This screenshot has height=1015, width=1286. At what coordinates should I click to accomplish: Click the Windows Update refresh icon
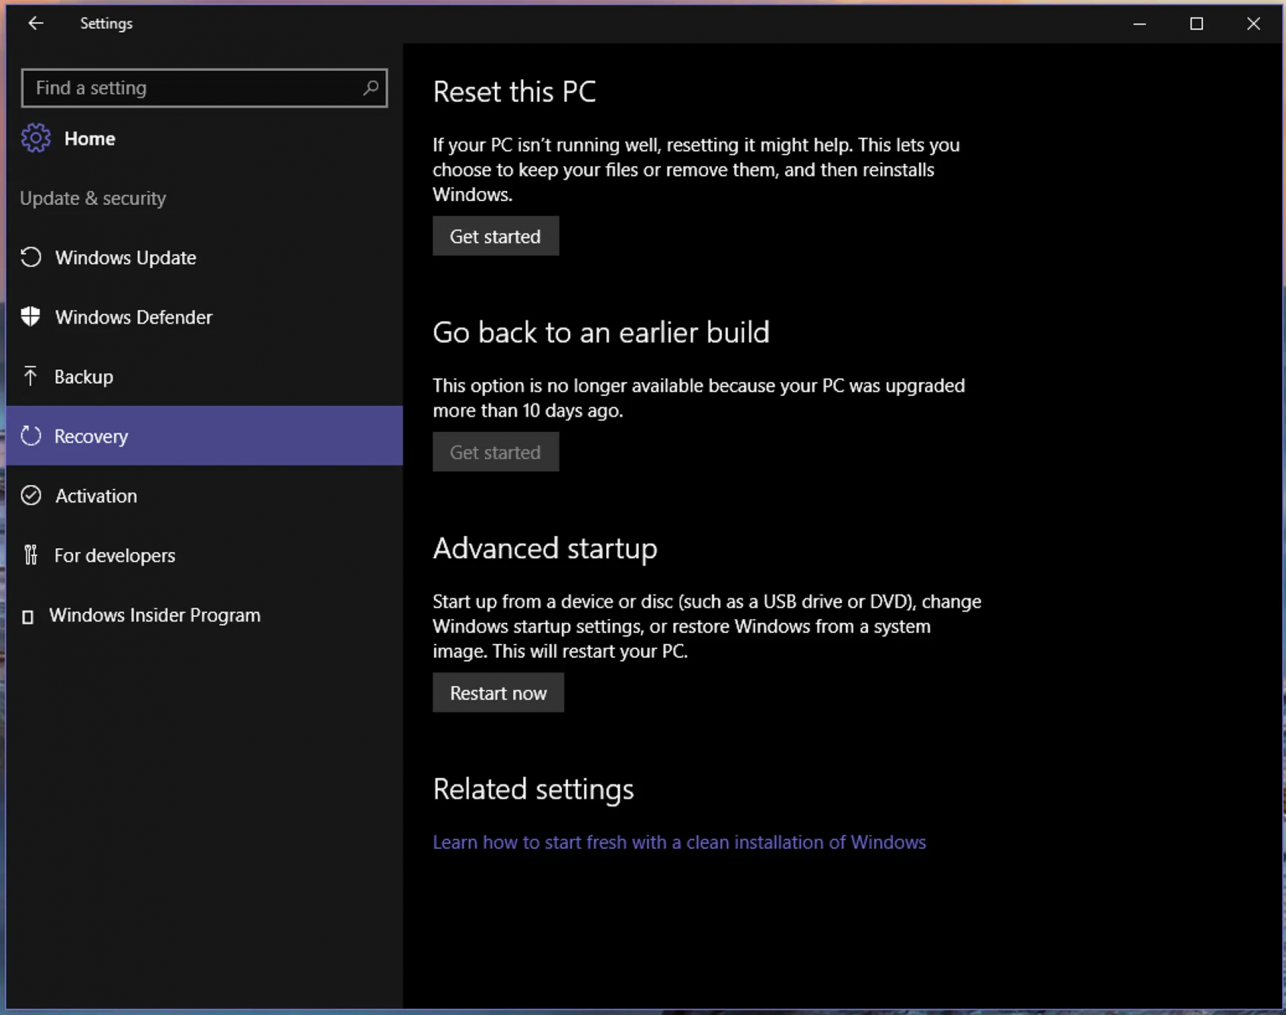(x=31, y=257)
